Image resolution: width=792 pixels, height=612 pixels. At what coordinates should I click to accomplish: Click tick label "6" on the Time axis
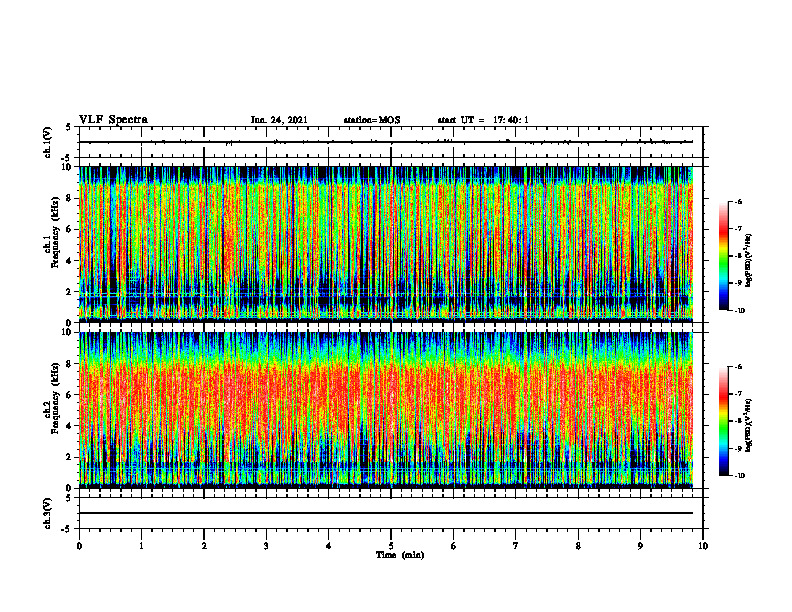454,546
